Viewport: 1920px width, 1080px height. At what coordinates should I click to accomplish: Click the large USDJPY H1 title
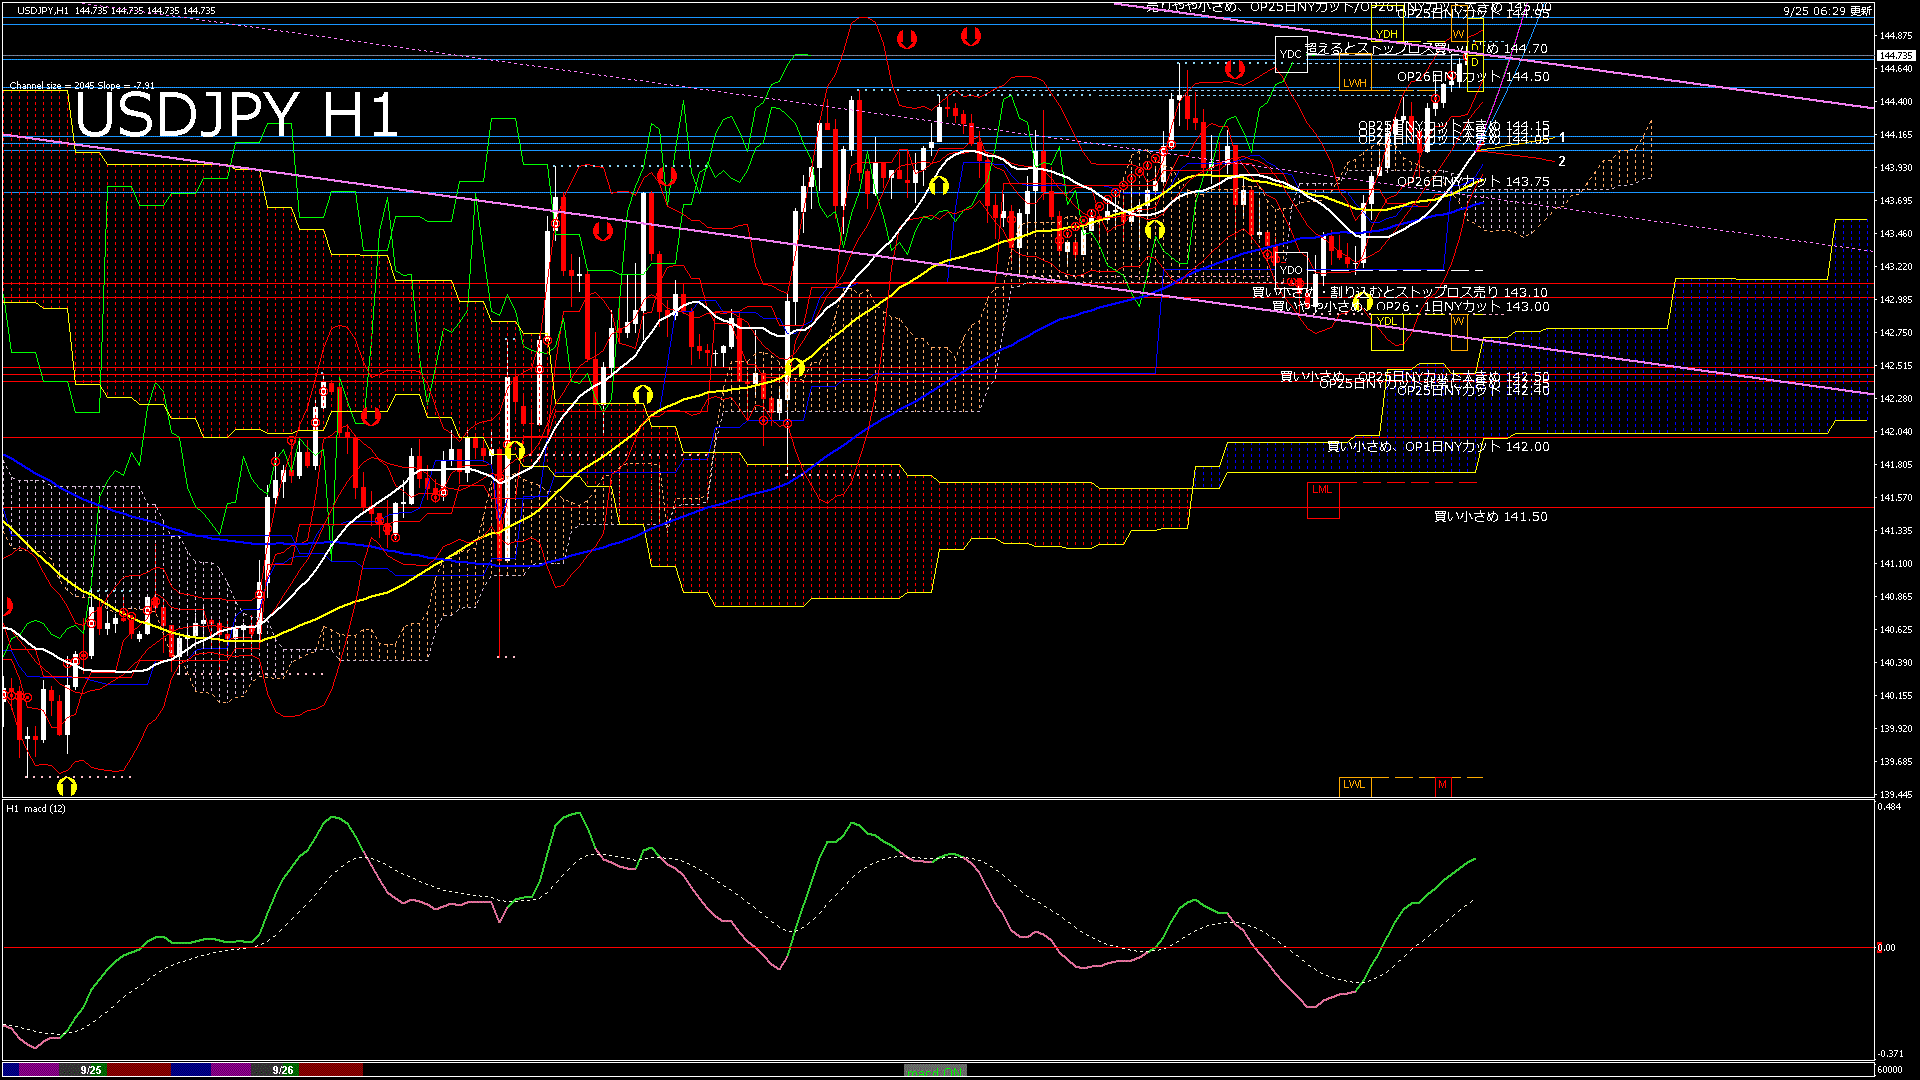236,115
